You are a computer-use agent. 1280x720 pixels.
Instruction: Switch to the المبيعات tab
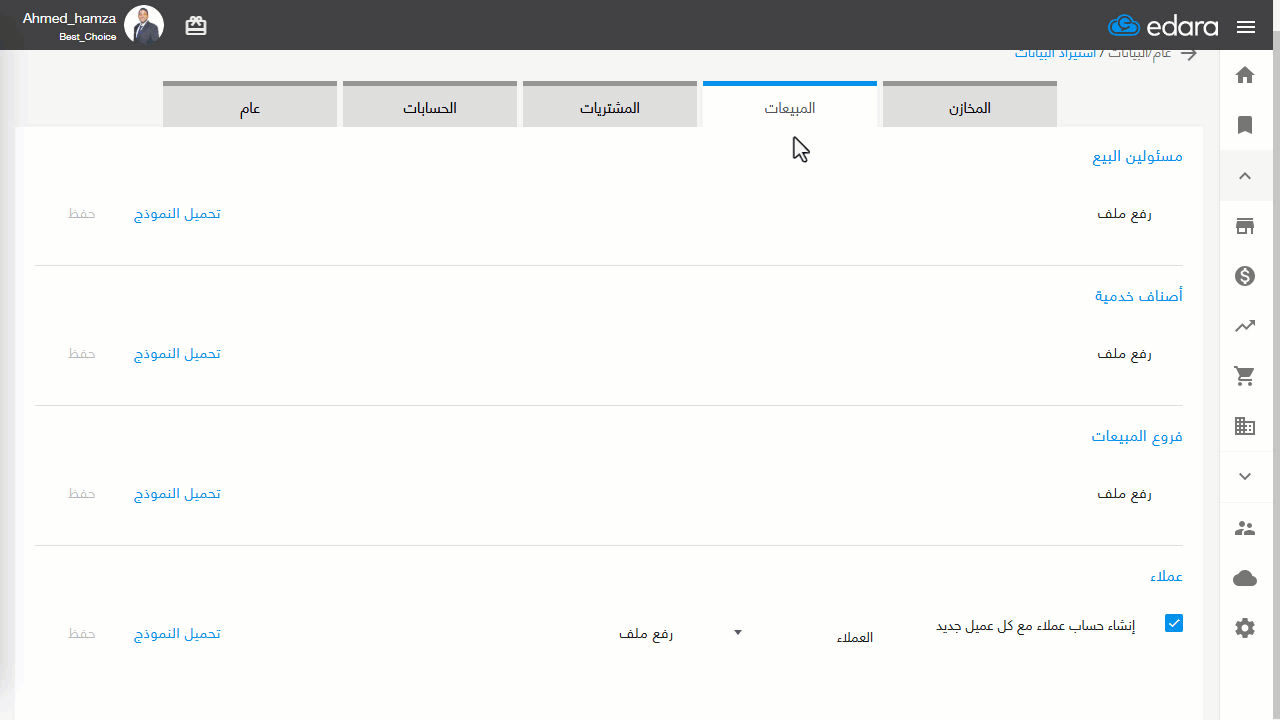790,104
